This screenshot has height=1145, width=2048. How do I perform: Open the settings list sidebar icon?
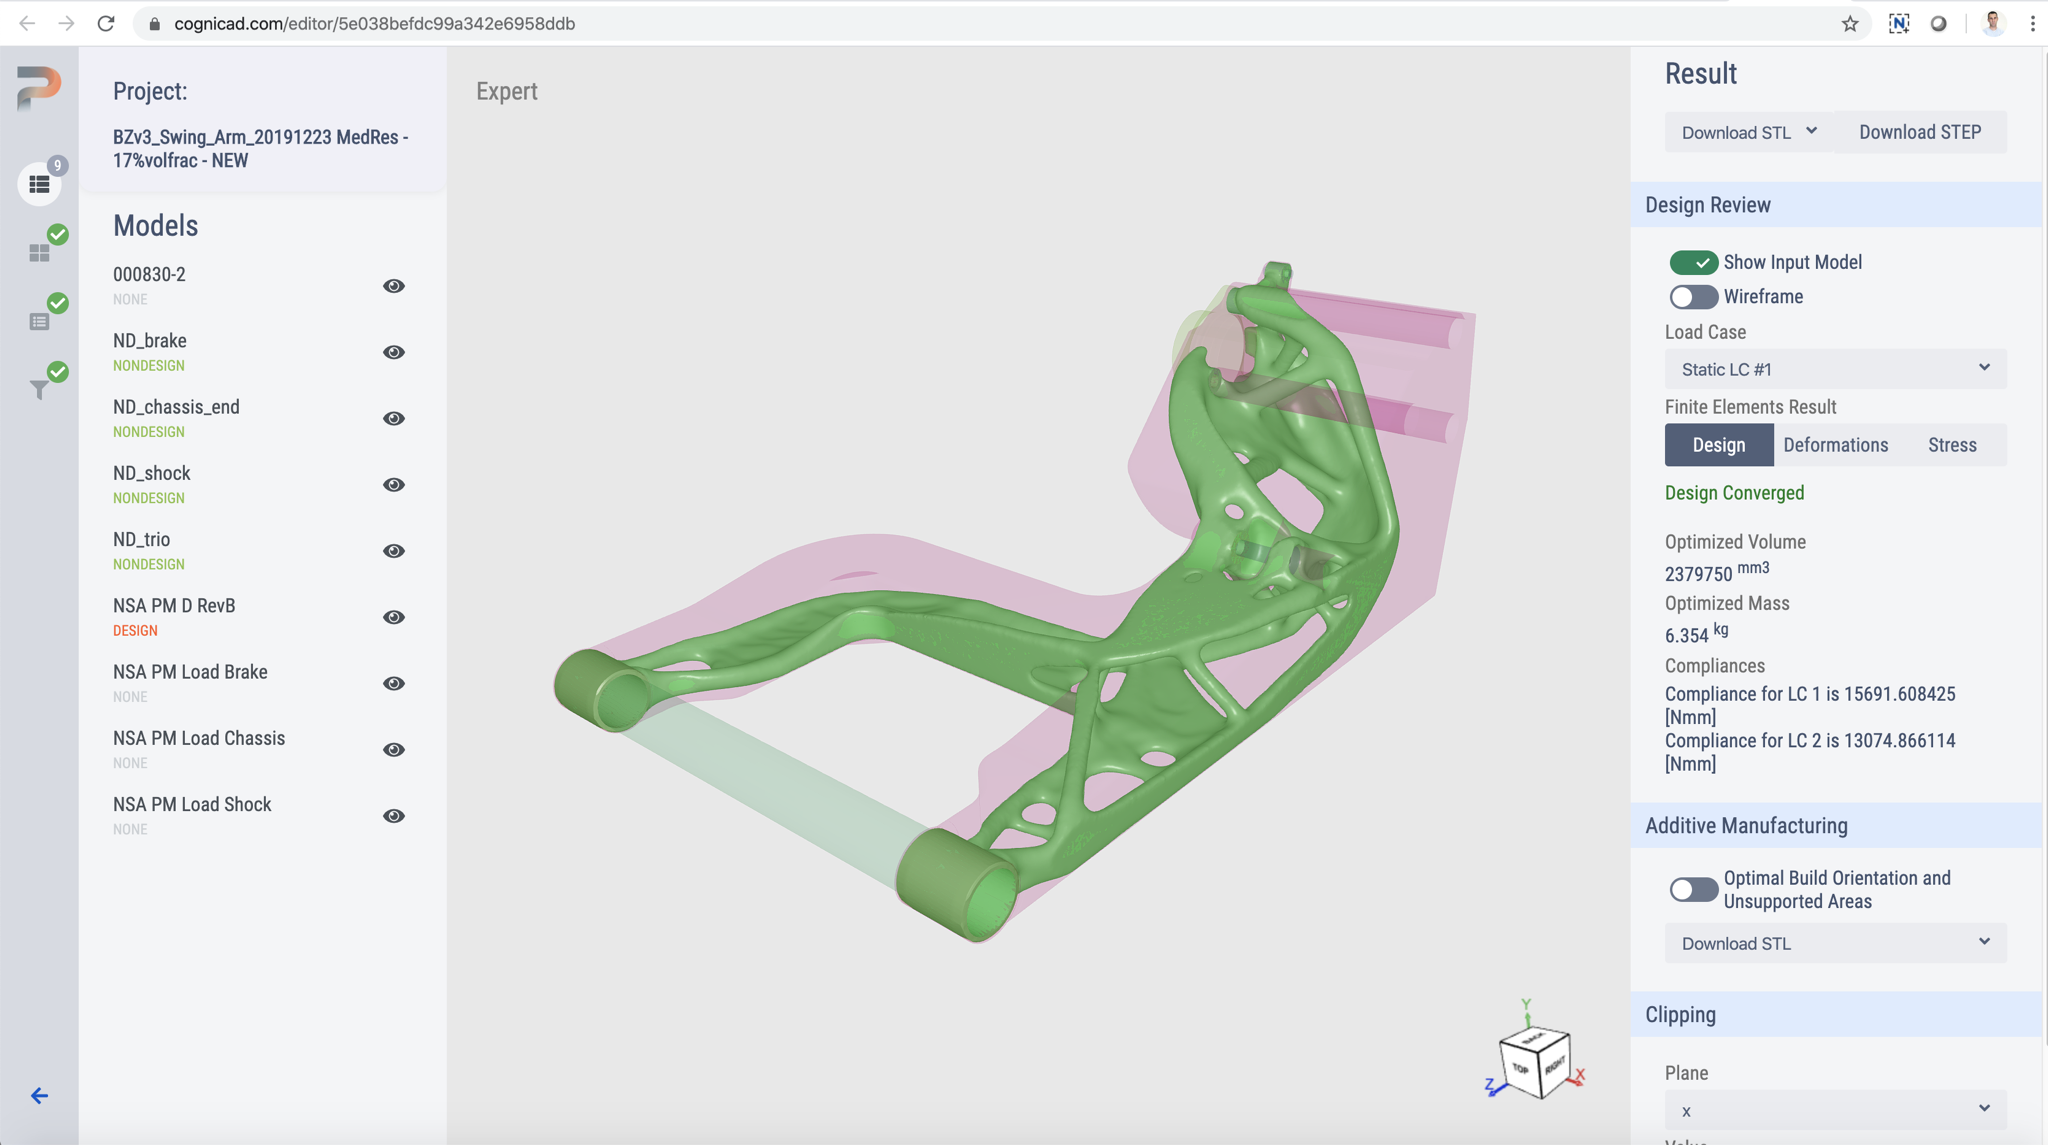[x=40, y=320]
